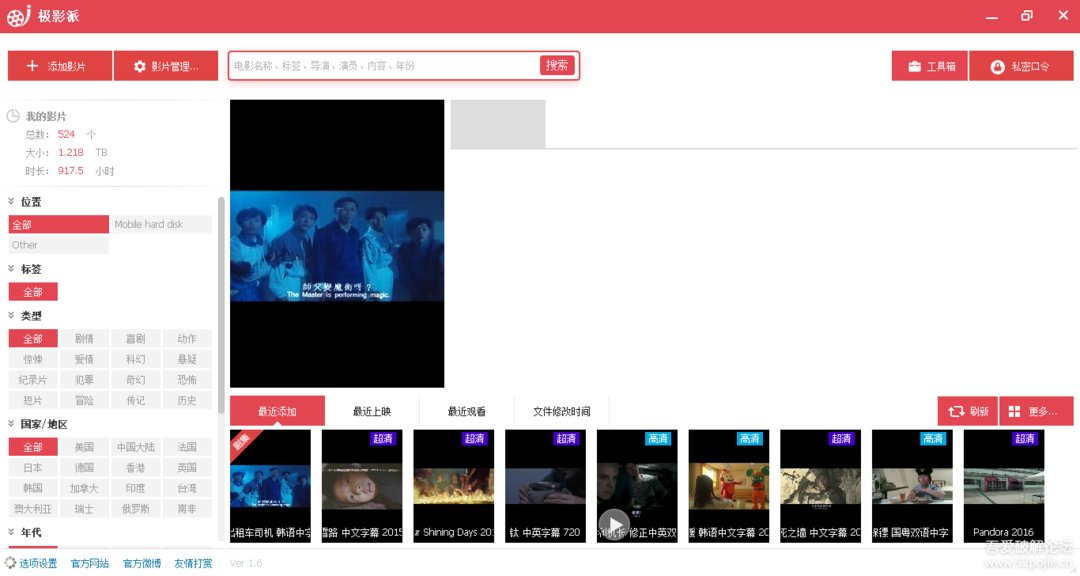Viewport: 1080px width, 576px height.
Task: Filter by country 中国大陆
Action: 136,447
